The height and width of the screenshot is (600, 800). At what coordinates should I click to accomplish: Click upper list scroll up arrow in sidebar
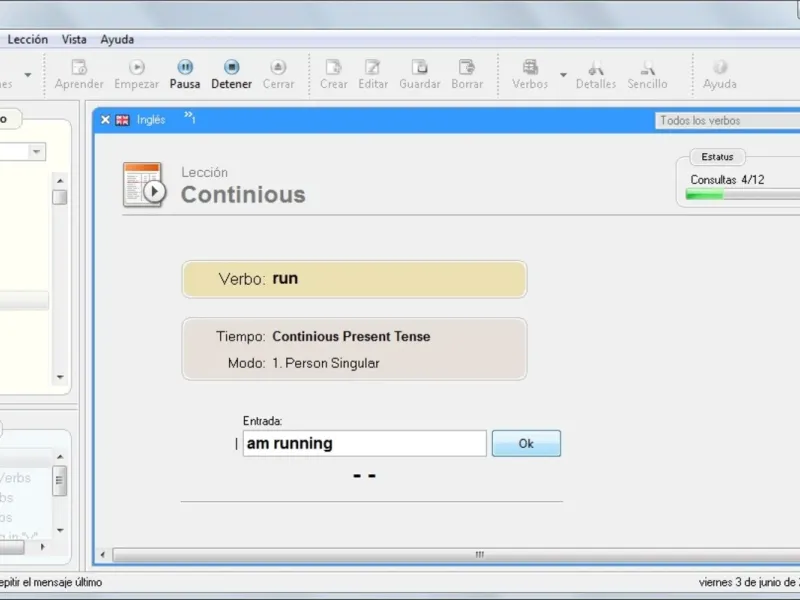[60, 181]
